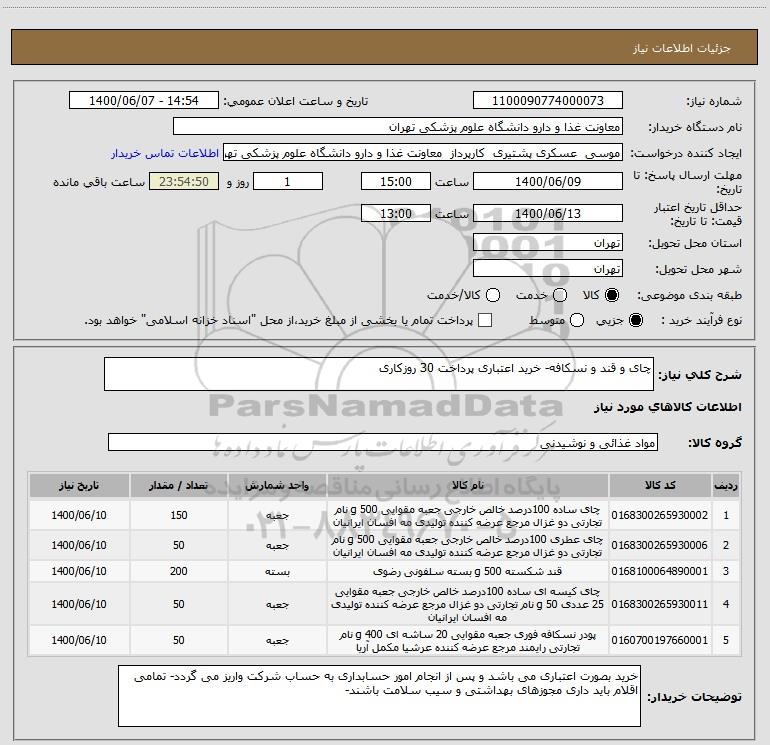
Task: Click the quantity 150 cell
Action: point(179,515)
